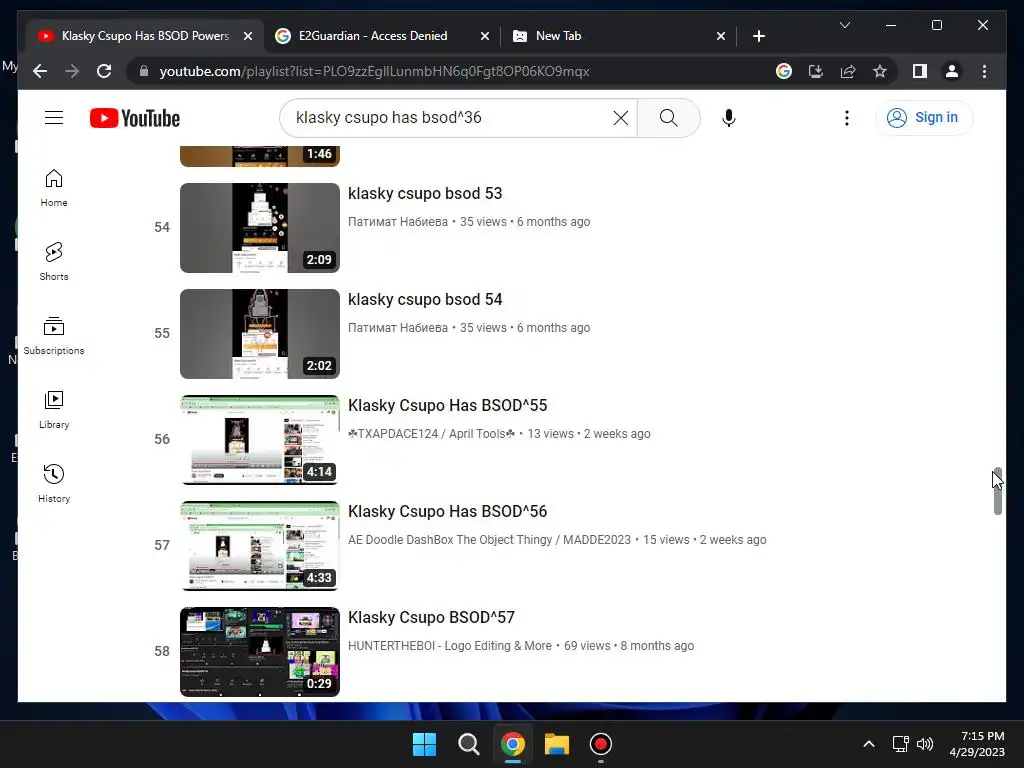Open Windows taskbar search

tap(468, 744)
